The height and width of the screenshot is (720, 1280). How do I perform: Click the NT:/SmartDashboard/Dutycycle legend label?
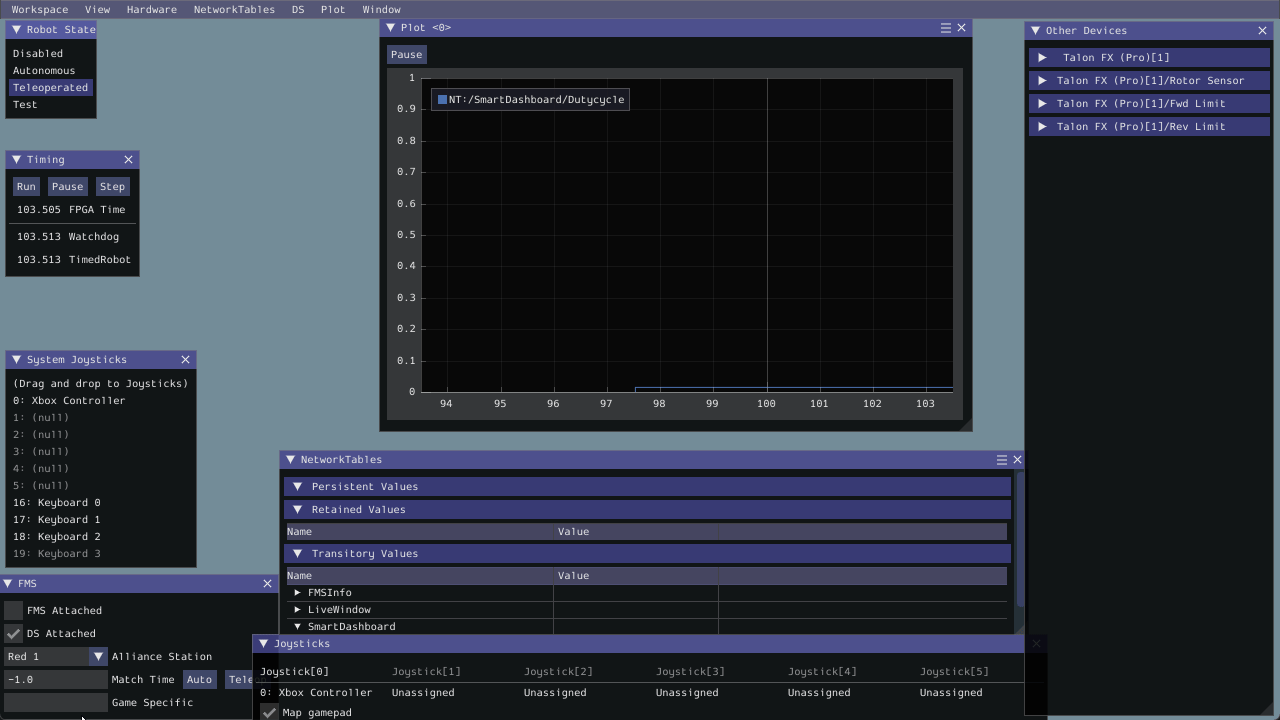tap(536, 99)
